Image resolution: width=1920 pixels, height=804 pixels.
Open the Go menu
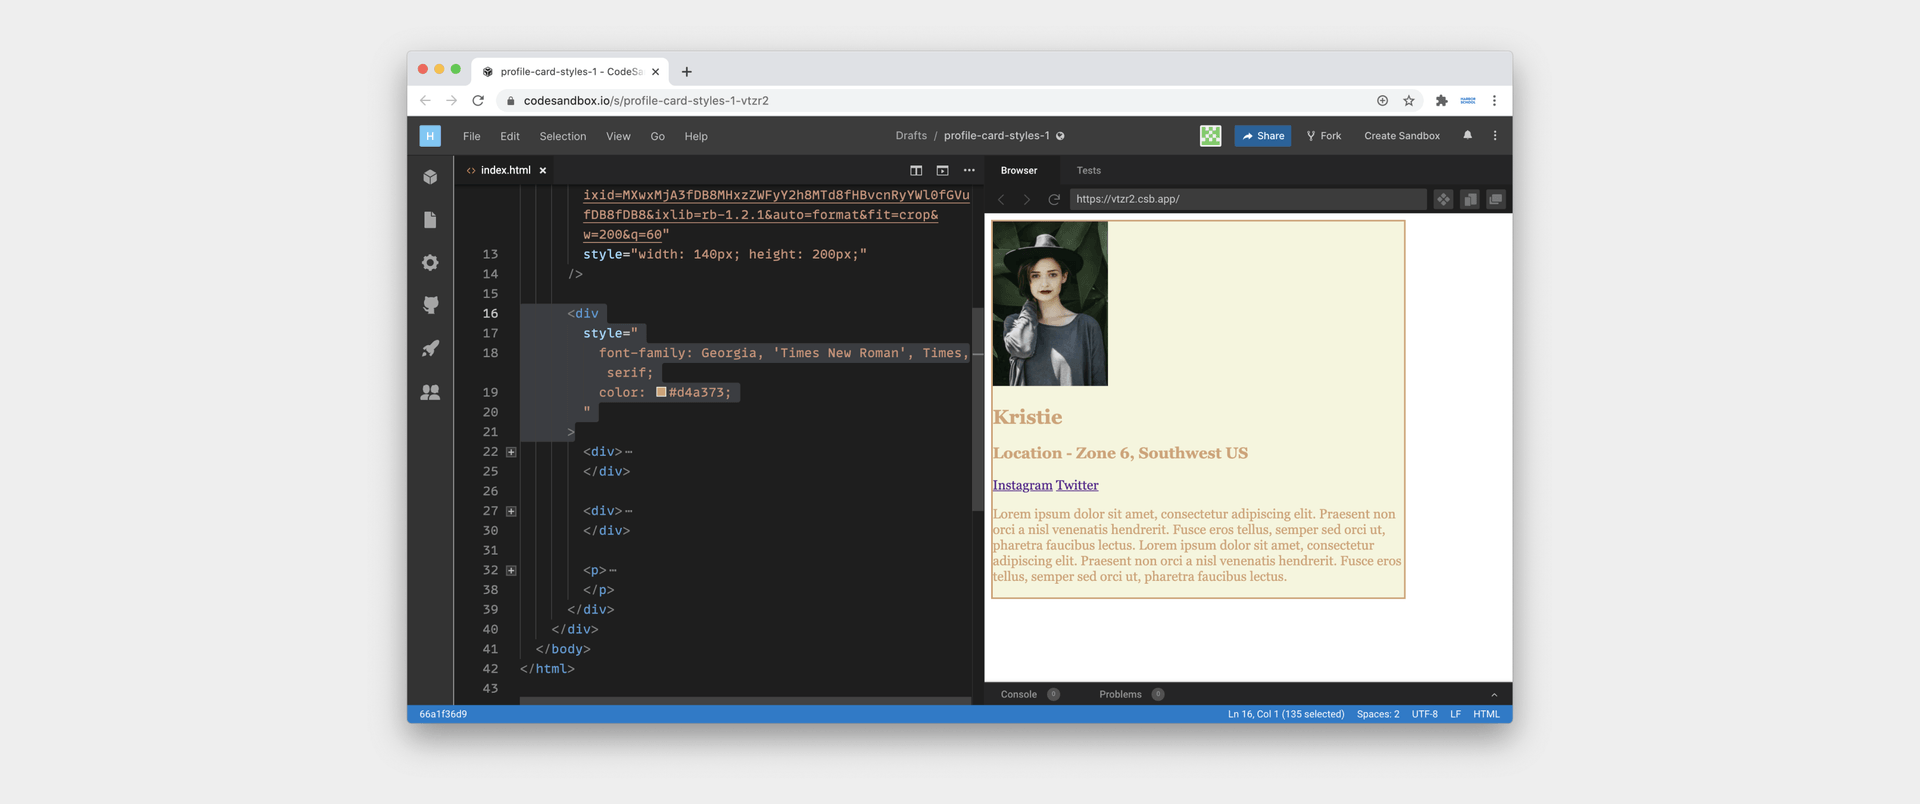pyautogui.click(x=657, y=136)
